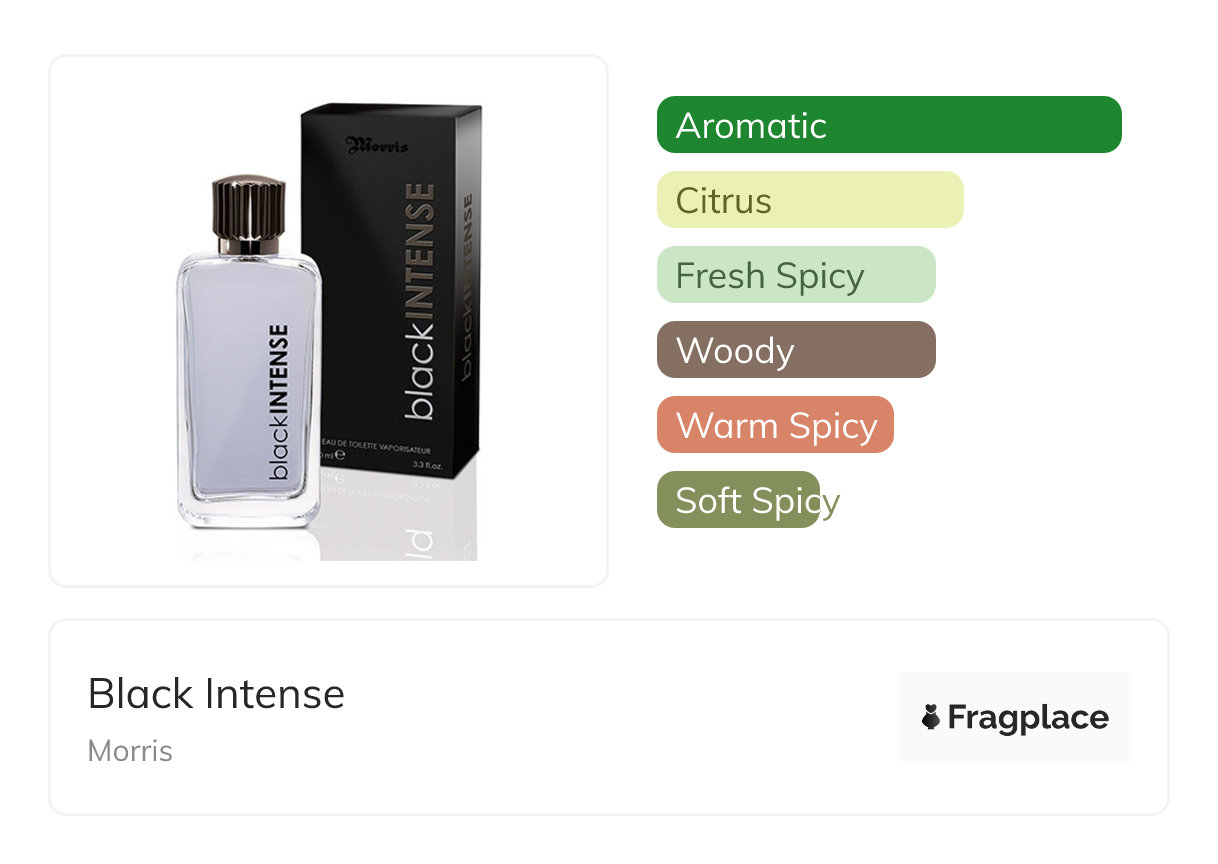
Task: Click the Morris logo on the box
Action: (376, 145)
